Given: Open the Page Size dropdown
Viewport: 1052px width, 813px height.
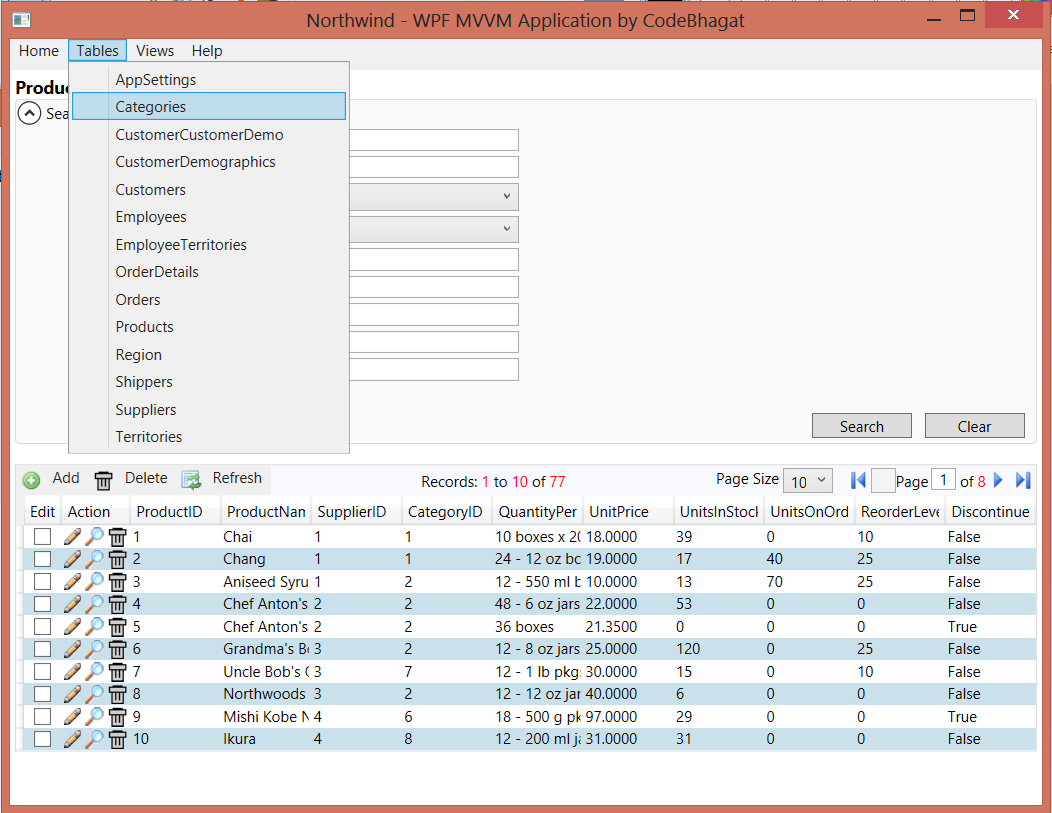Looking at the screenshot, I should coord(807,481).
